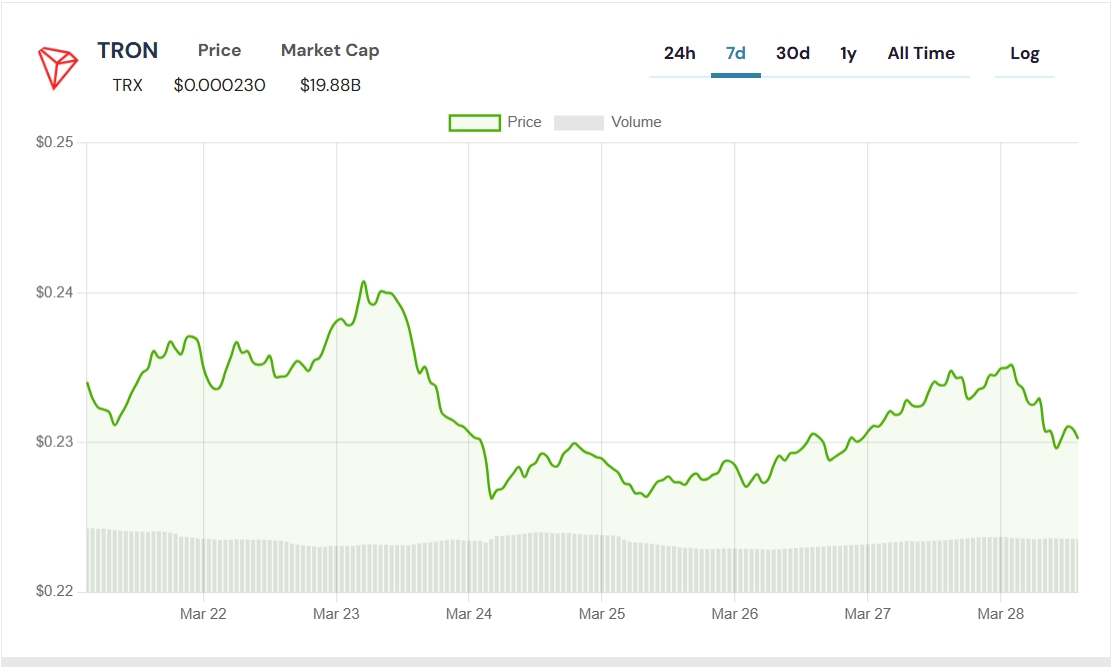This screenshot has height=667, width=1112.
Task: Toggle the Price series legend item
Action: click(x=495, y=122)
